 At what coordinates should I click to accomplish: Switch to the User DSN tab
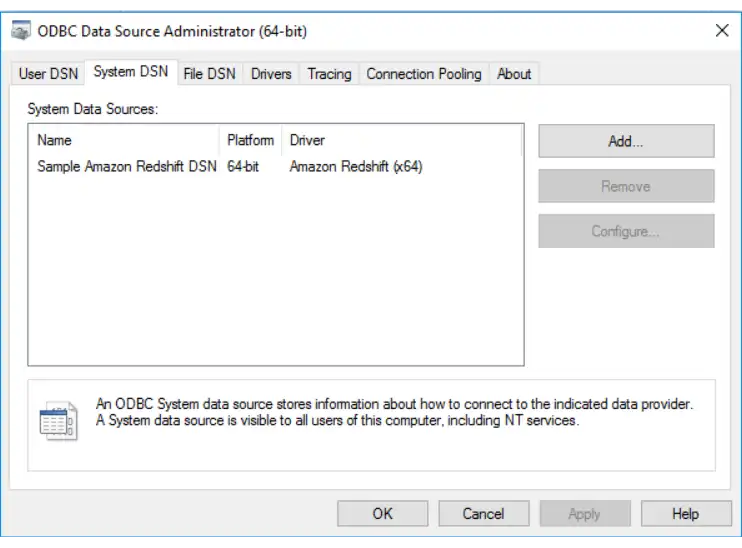(47, 74)
